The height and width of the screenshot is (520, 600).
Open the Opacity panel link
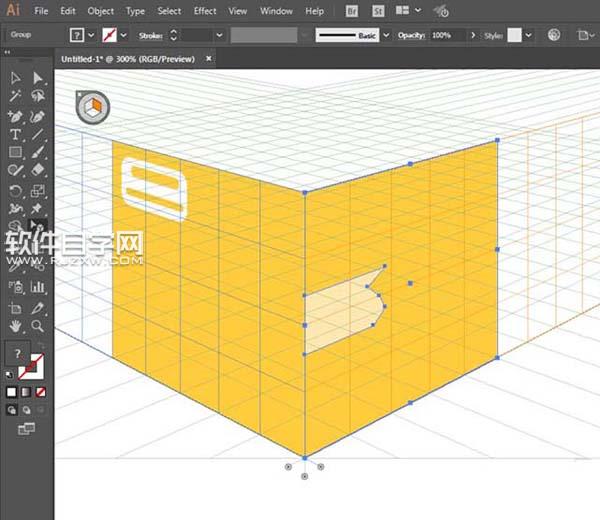411,35
